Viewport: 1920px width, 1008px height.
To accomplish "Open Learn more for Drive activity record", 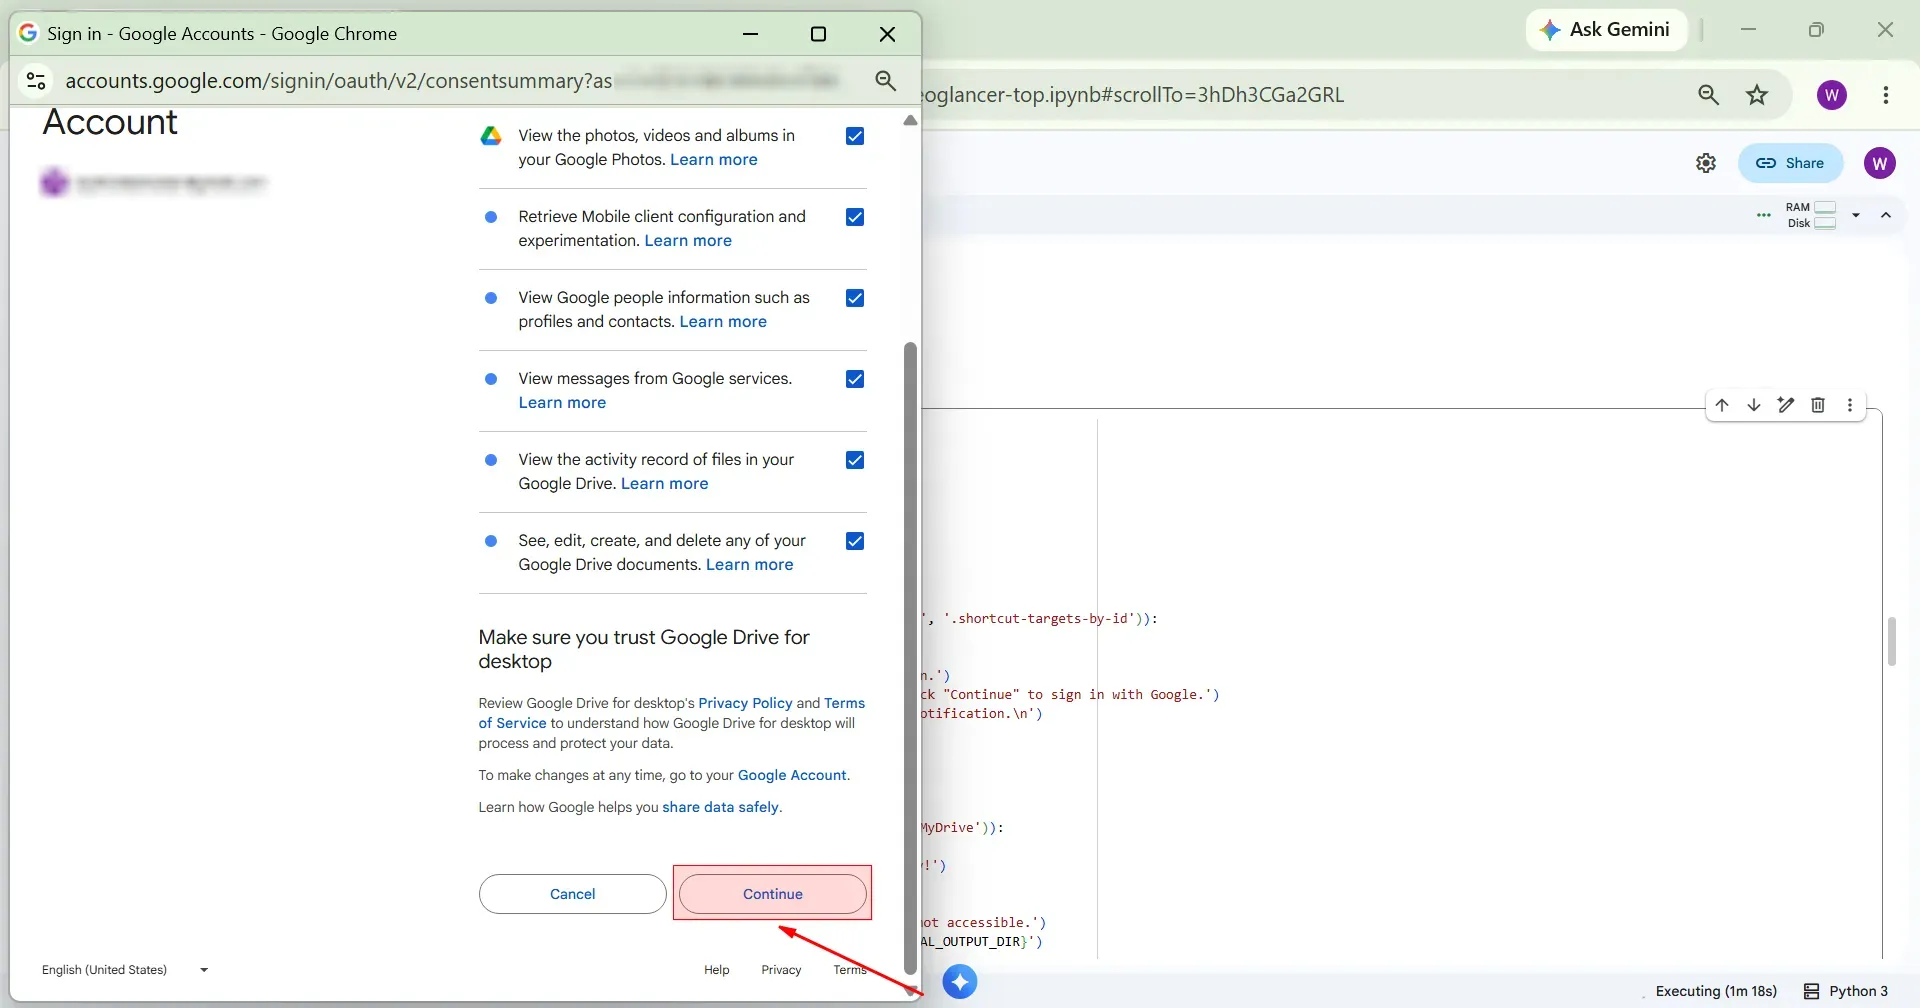I will [x=664, y=484].
